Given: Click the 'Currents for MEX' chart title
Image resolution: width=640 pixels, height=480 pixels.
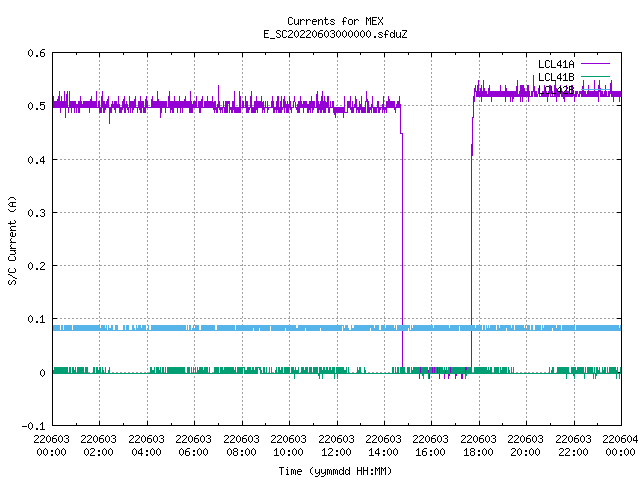Looking at the screenshot, I should tap(335, 21).
